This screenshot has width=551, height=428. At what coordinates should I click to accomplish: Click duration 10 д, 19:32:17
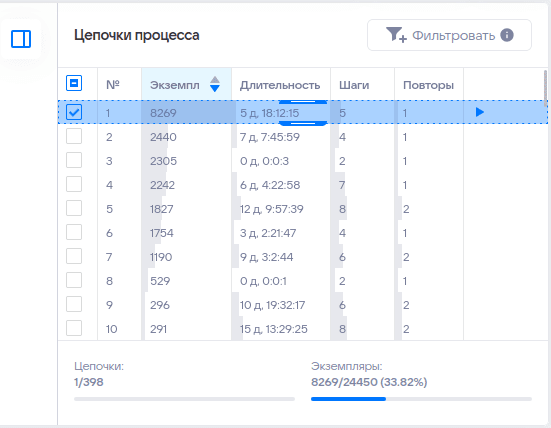273,305
